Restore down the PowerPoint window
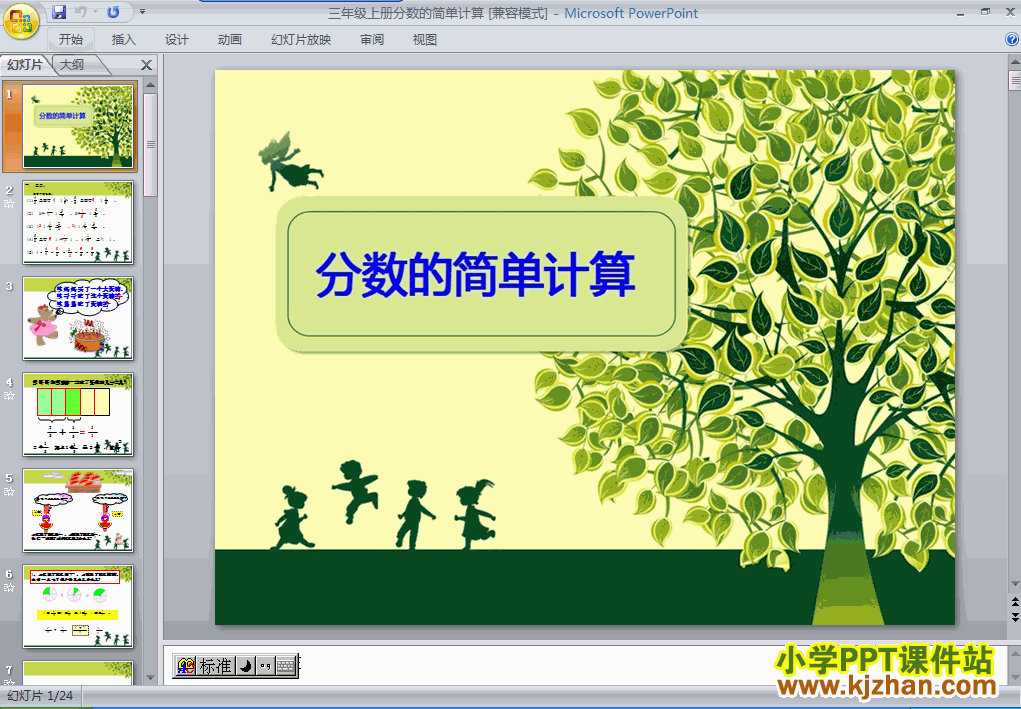1021x709 pixels. point(986,12)
